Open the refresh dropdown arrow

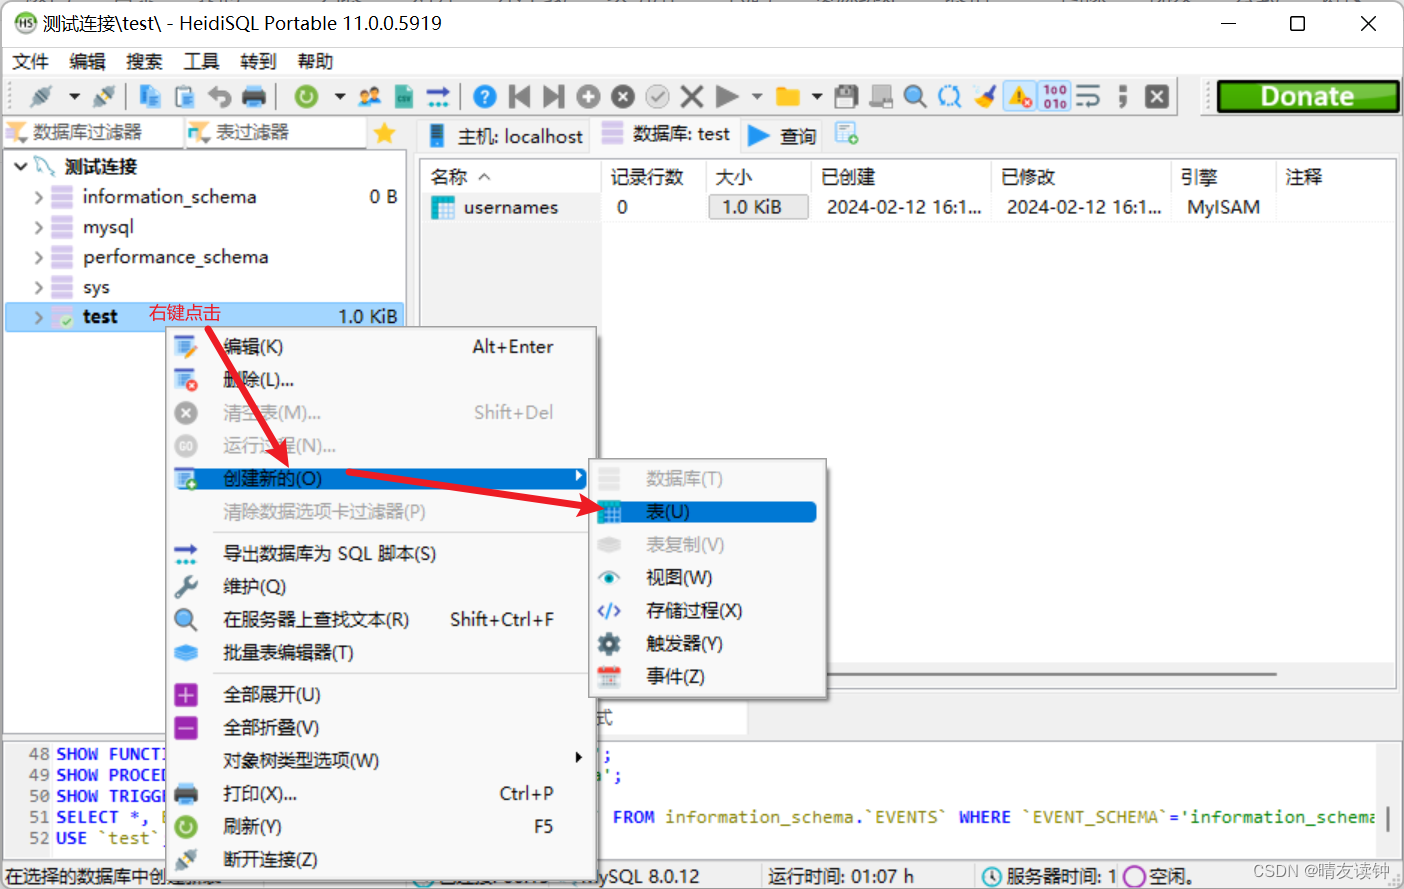point(340,97)
